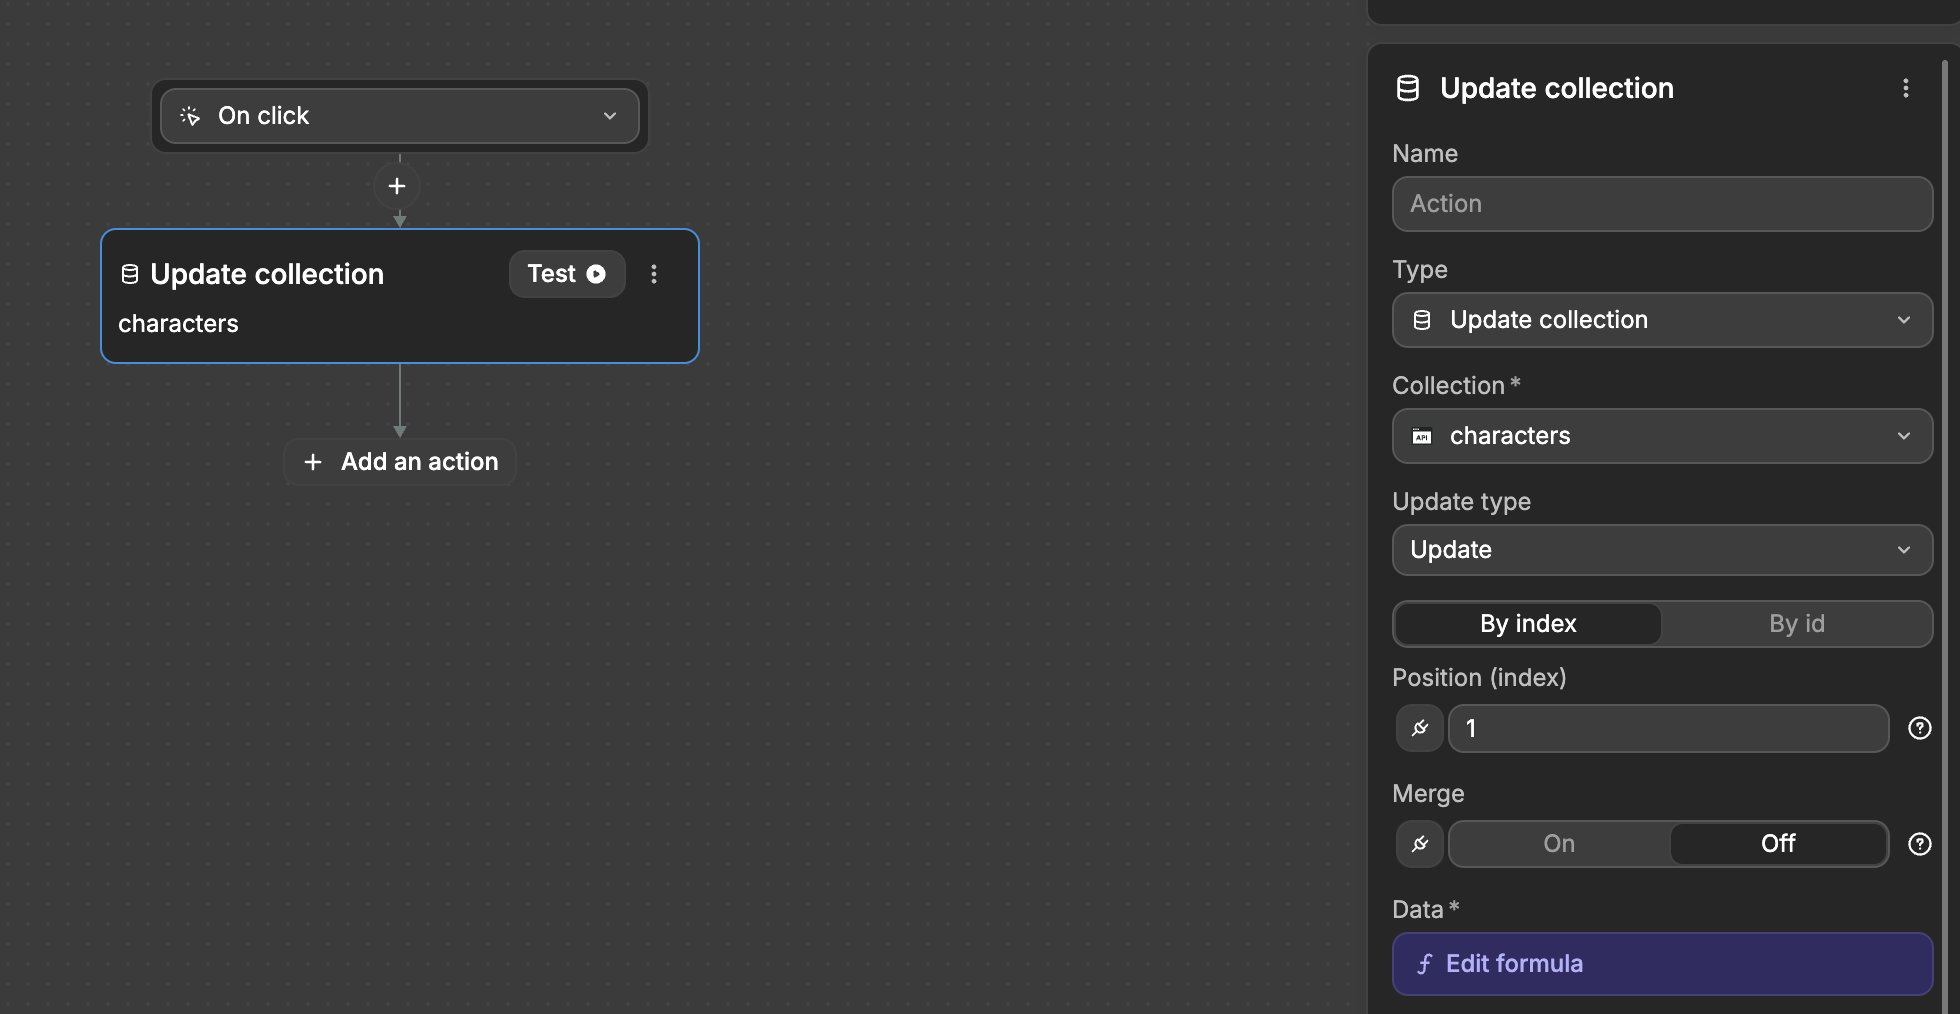Open three-dot menu in Update collection panel header
Viewport: 1960px width, 1014px height.
1905,88
